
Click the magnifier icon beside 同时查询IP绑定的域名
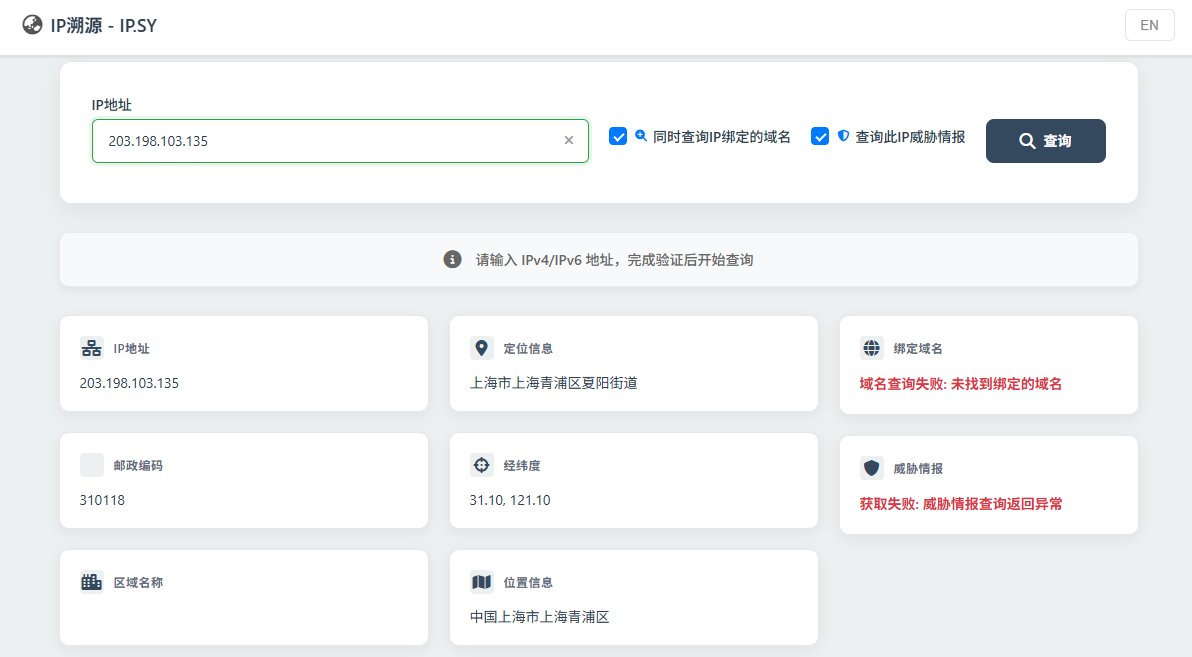641,135
